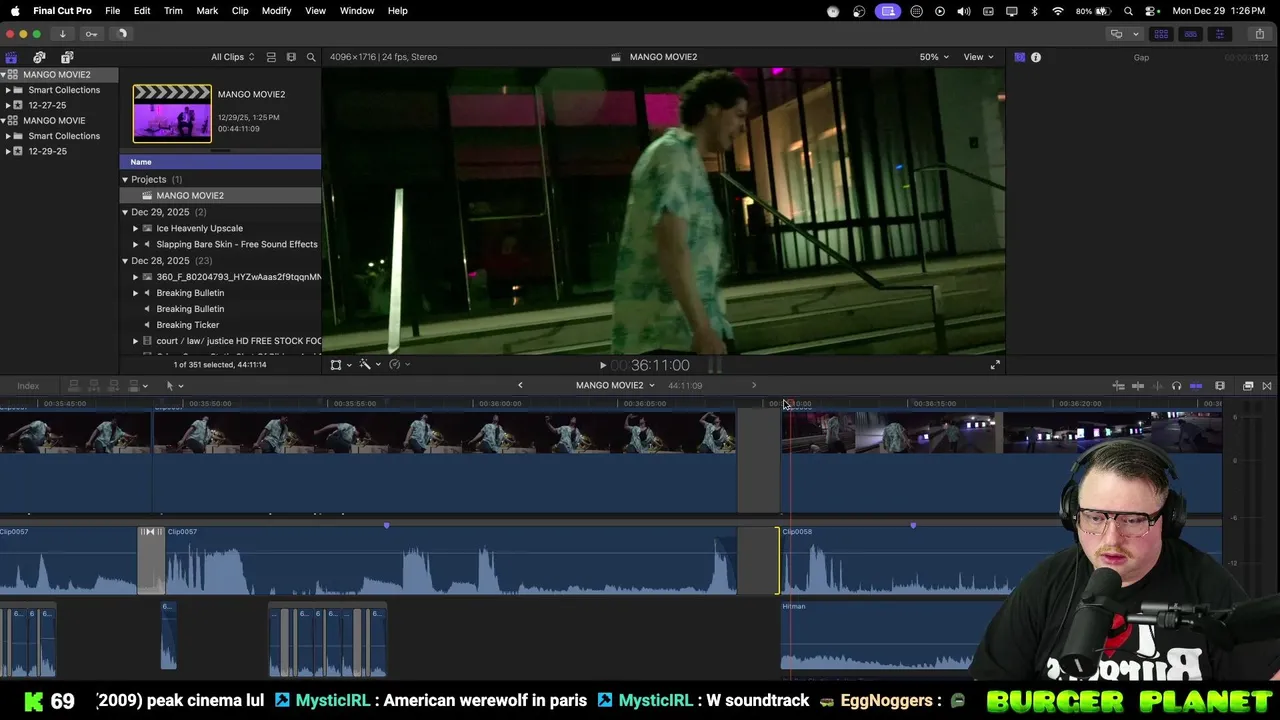This screenshot has width=1280, height=720.
Task: Click the purple marker on Clip0058
Action: (x=913, y=525)
